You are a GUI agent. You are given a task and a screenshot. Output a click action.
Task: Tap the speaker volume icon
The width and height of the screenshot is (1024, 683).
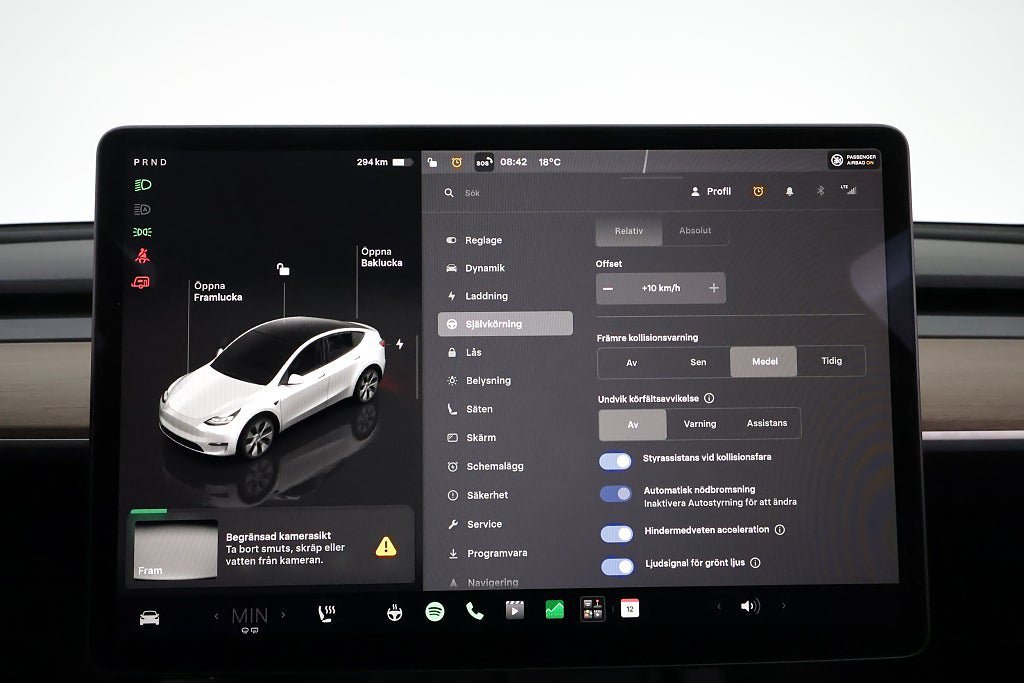point(750,607)
